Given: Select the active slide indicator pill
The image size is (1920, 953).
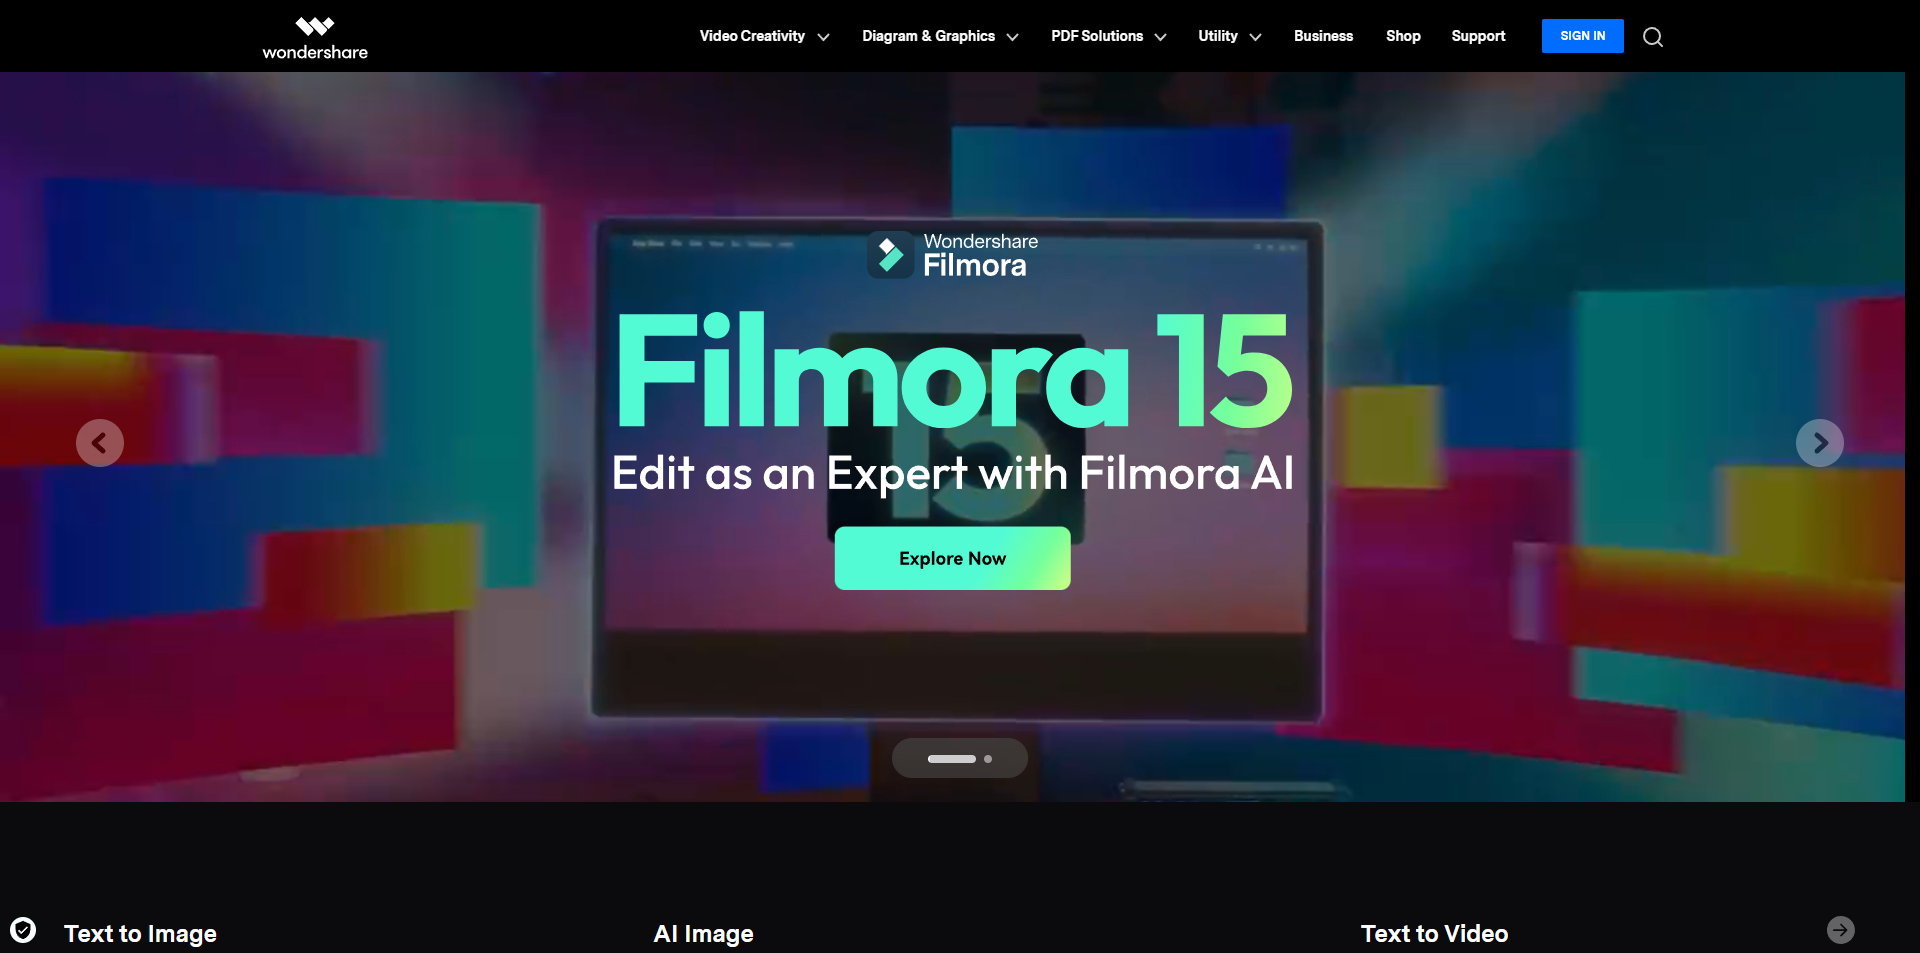Looking at the screenshot, I should click(x=951, y=759).
